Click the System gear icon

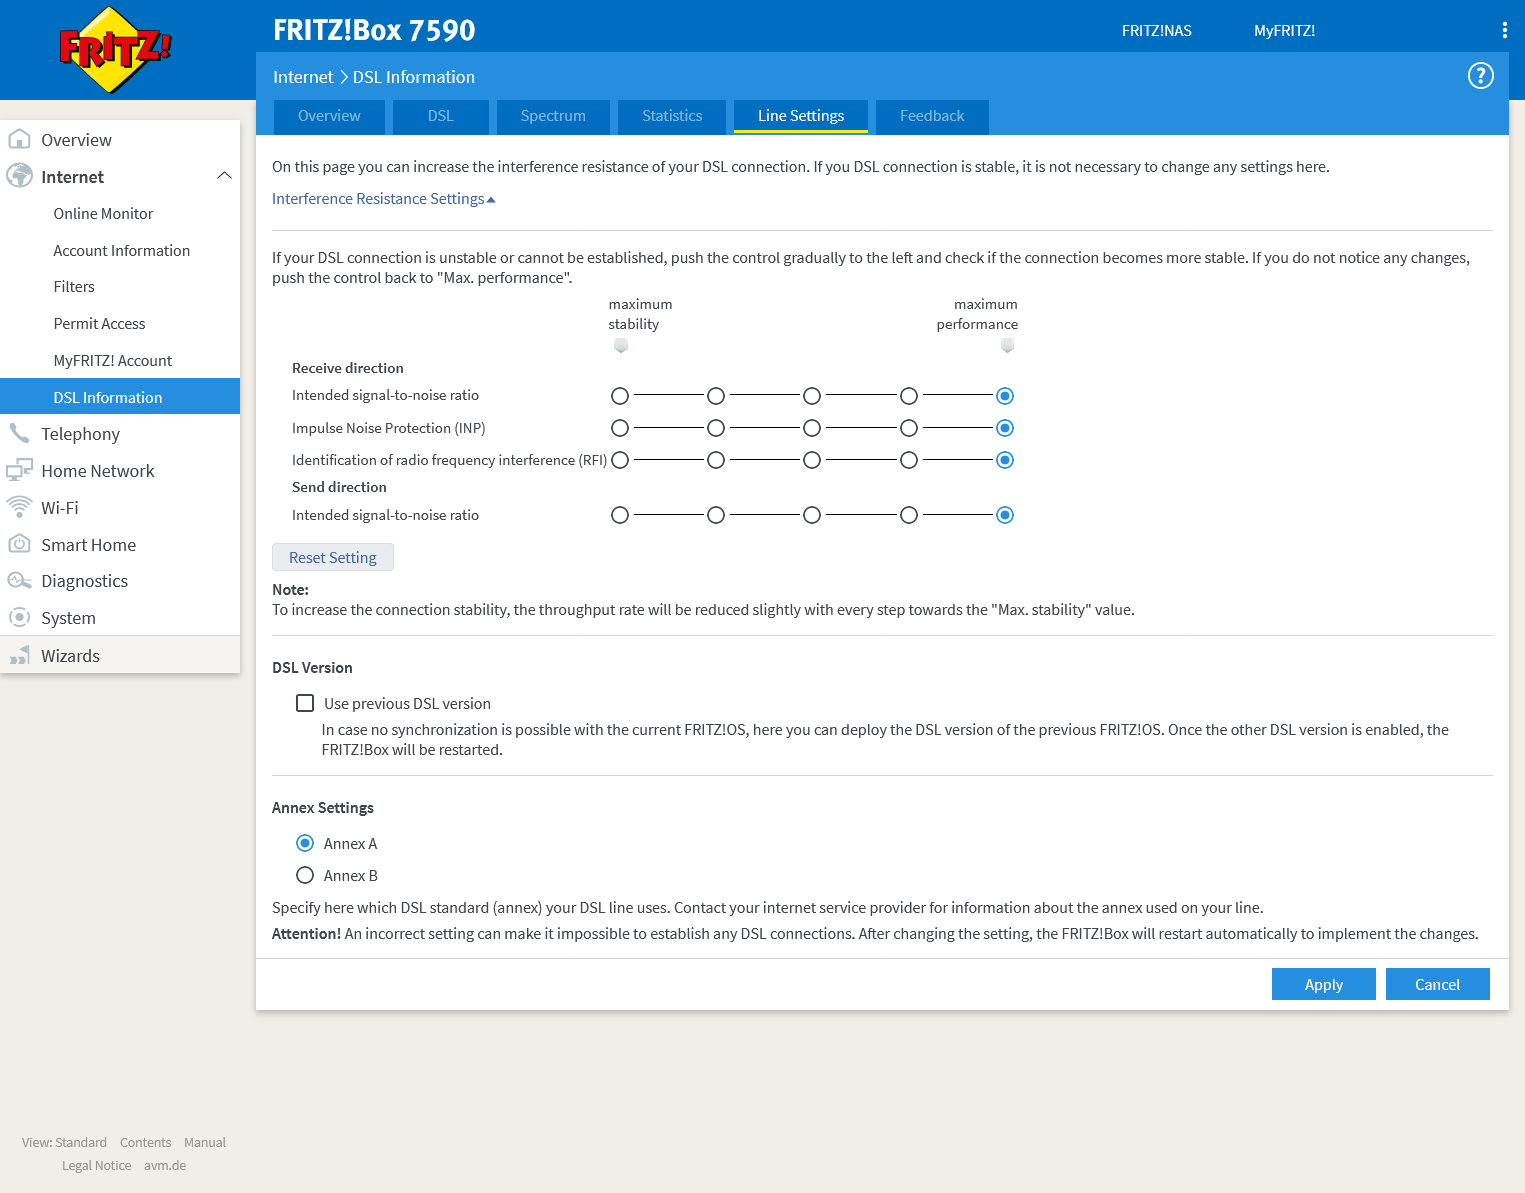19,617
